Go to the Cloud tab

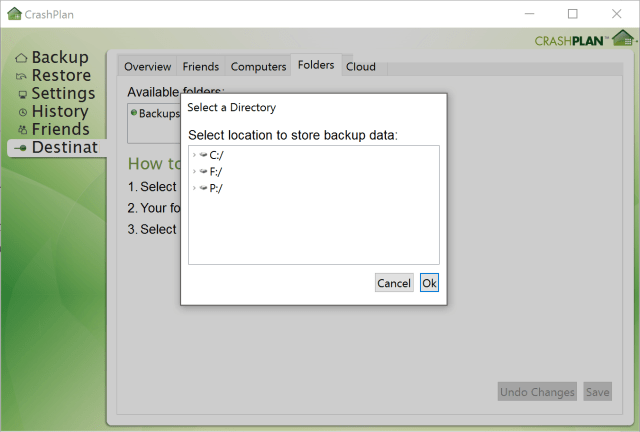(361, 66)
